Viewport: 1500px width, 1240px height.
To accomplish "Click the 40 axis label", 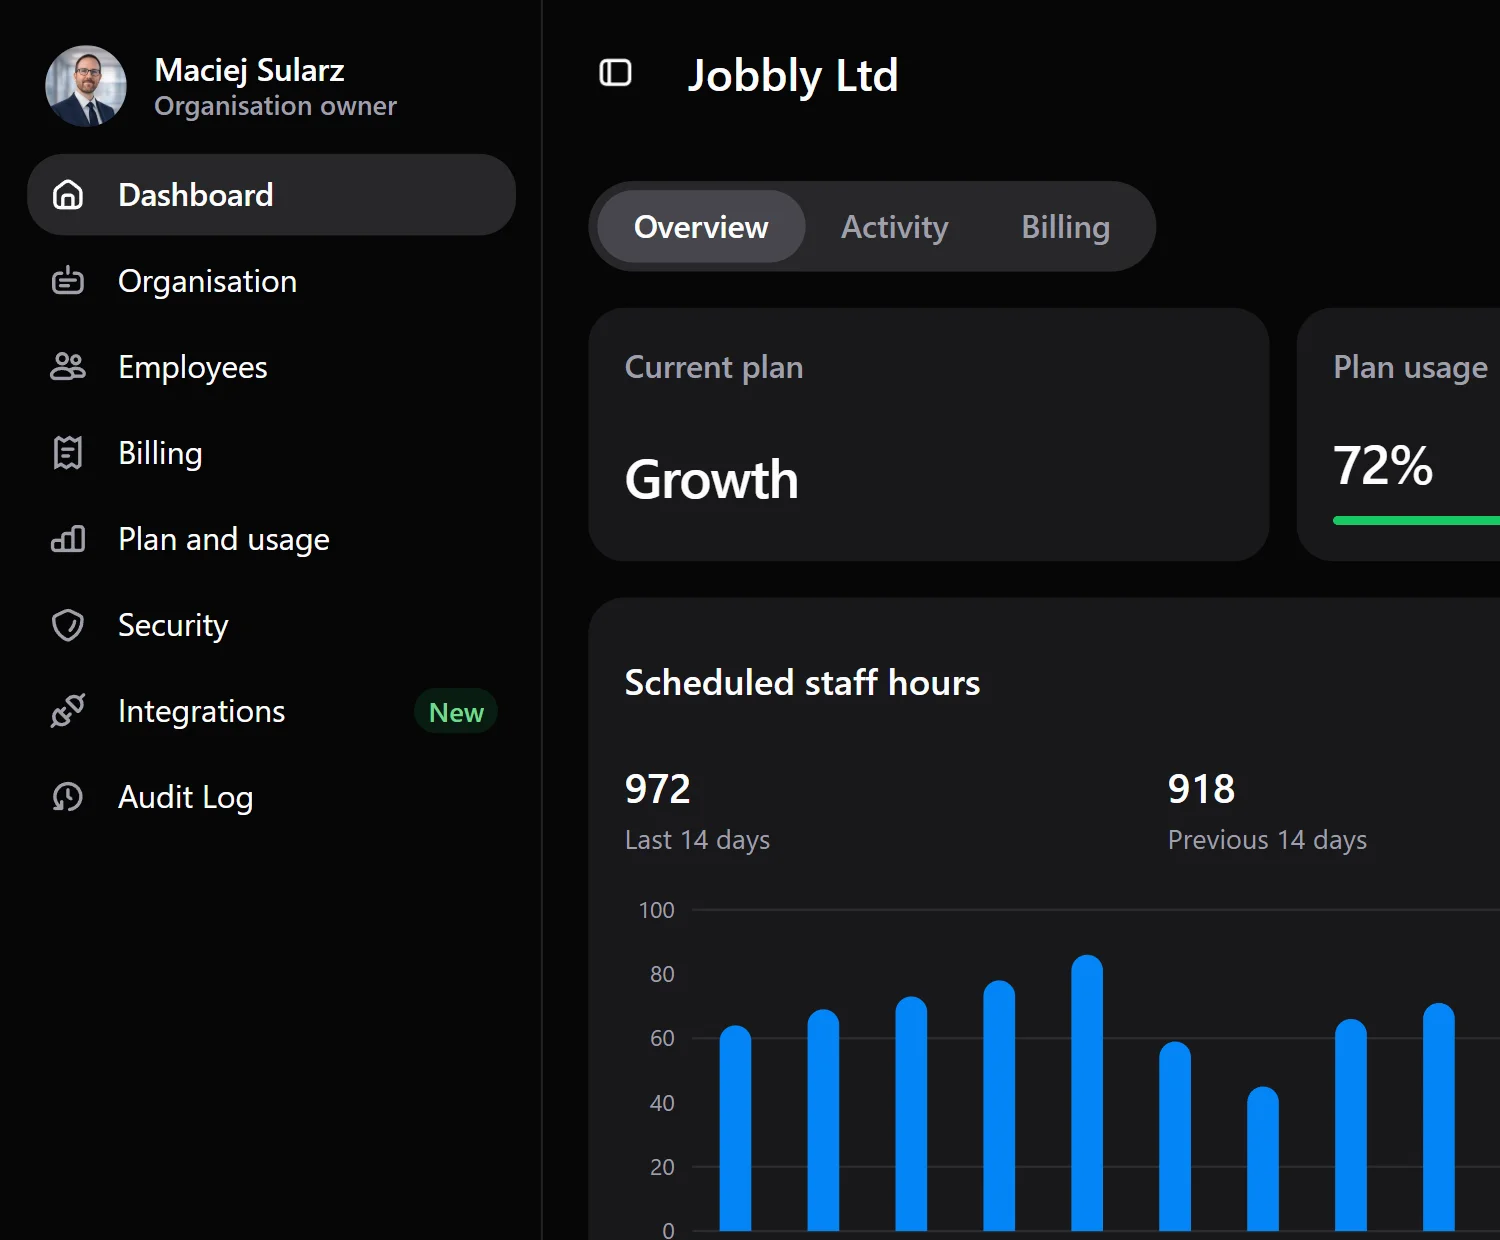I will pos(662,1103).
